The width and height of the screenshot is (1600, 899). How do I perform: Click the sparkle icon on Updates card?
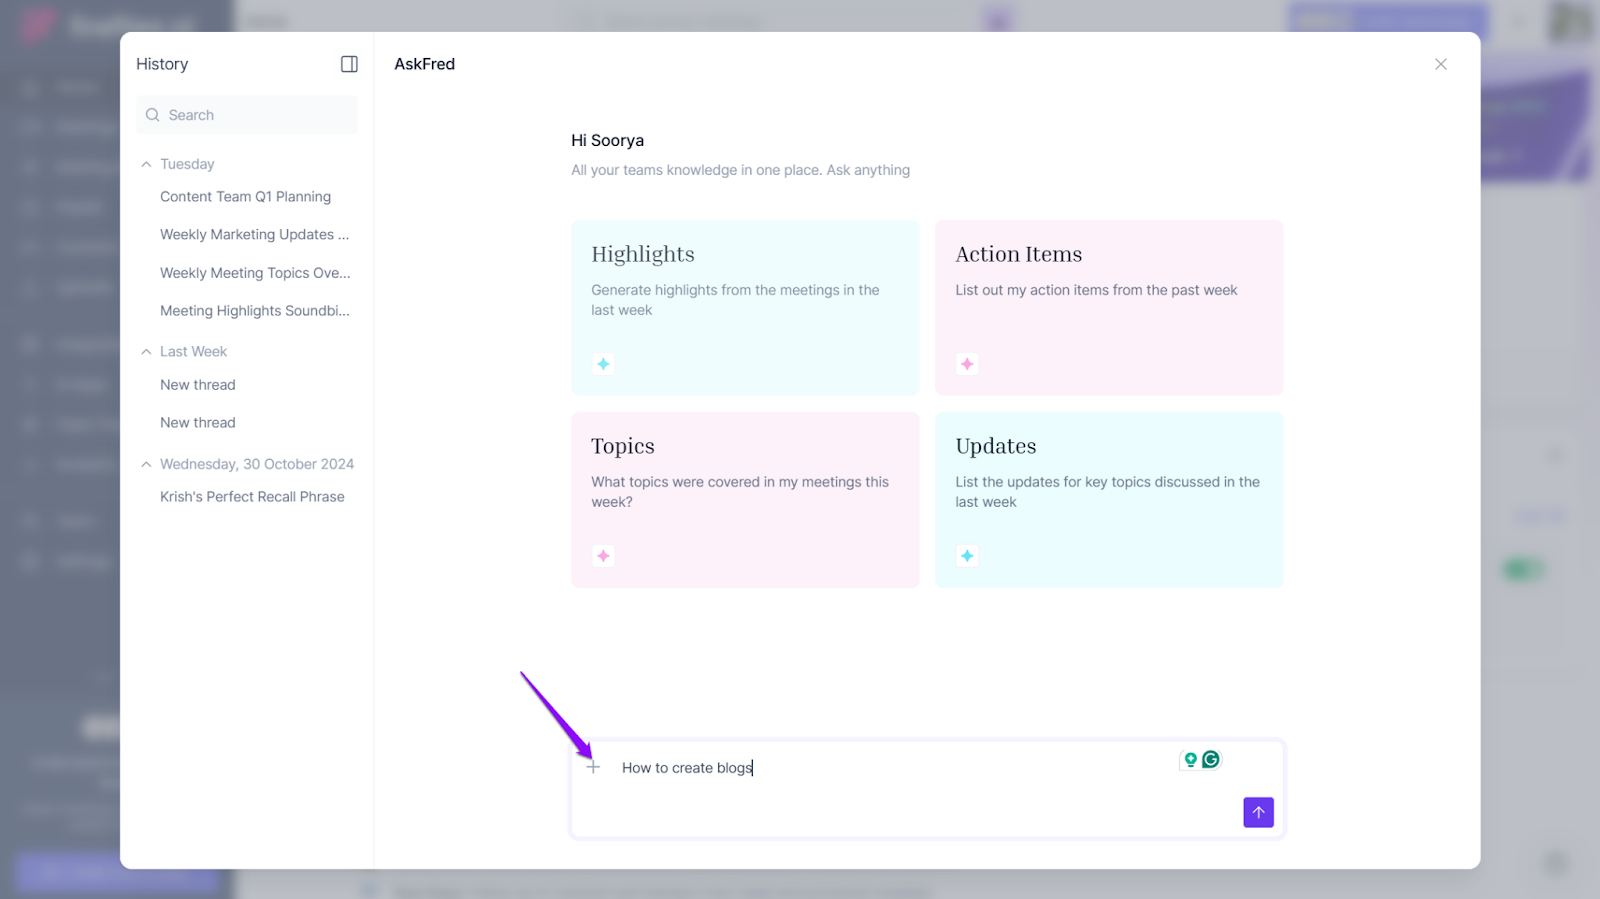pyautogui.click(x=967, y=556)
